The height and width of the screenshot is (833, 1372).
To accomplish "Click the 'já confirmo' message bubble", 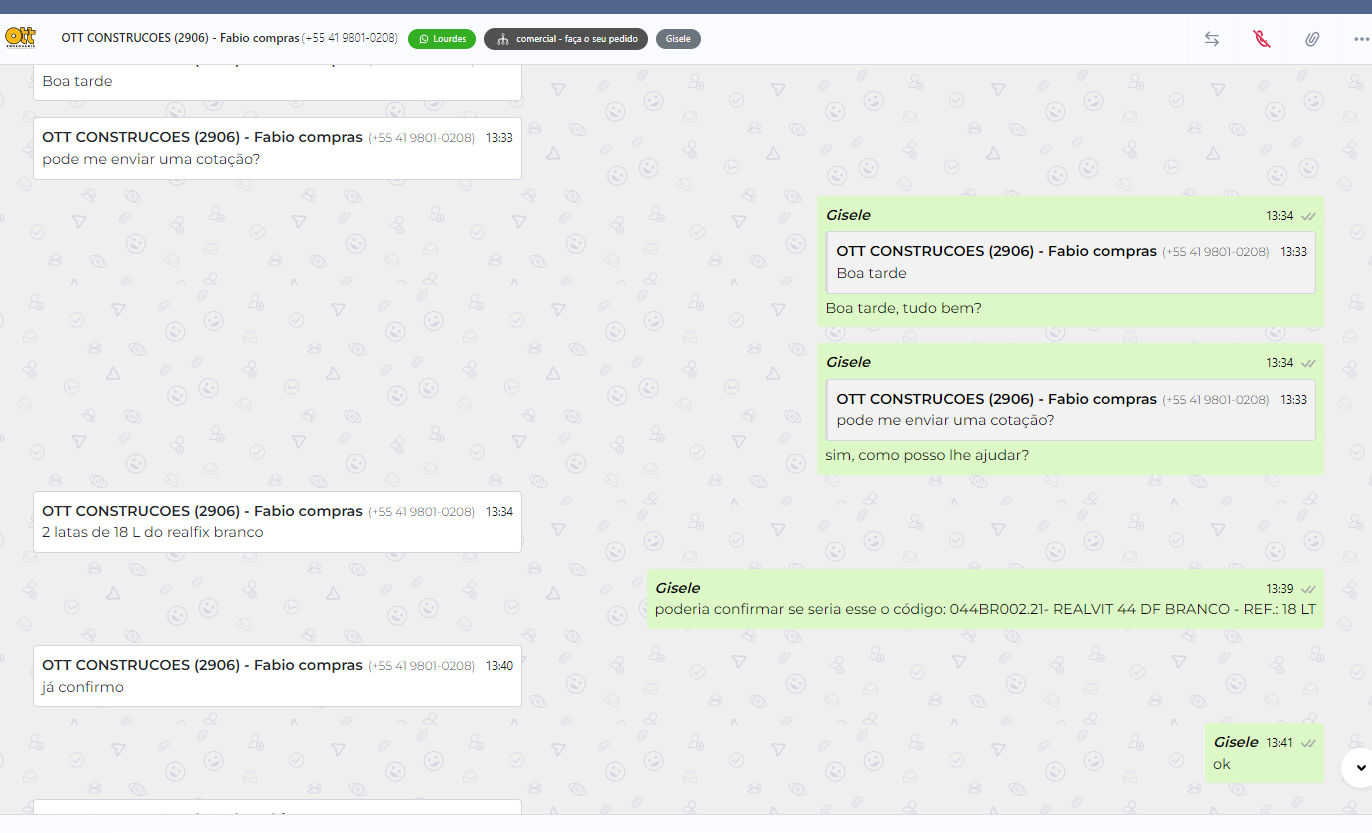I will coord(83,687).
